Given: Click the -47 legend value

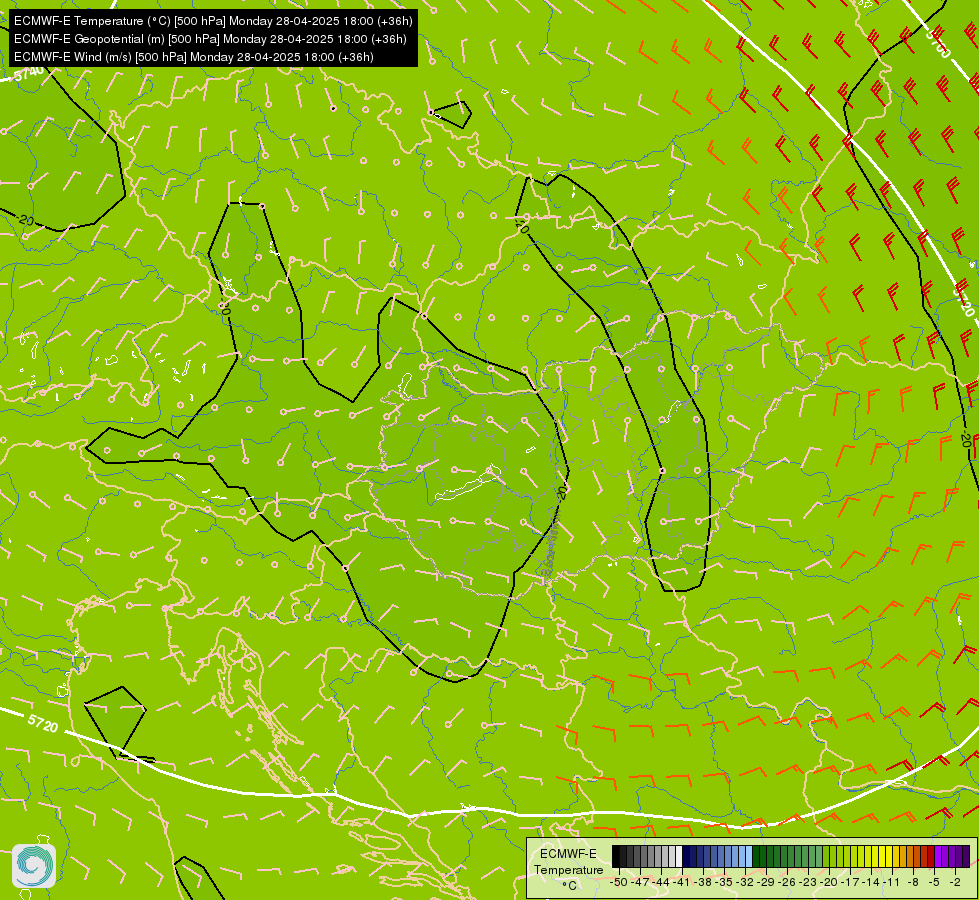Looking at the screenshot, I should pyautogui.click(x=641, y=882).
